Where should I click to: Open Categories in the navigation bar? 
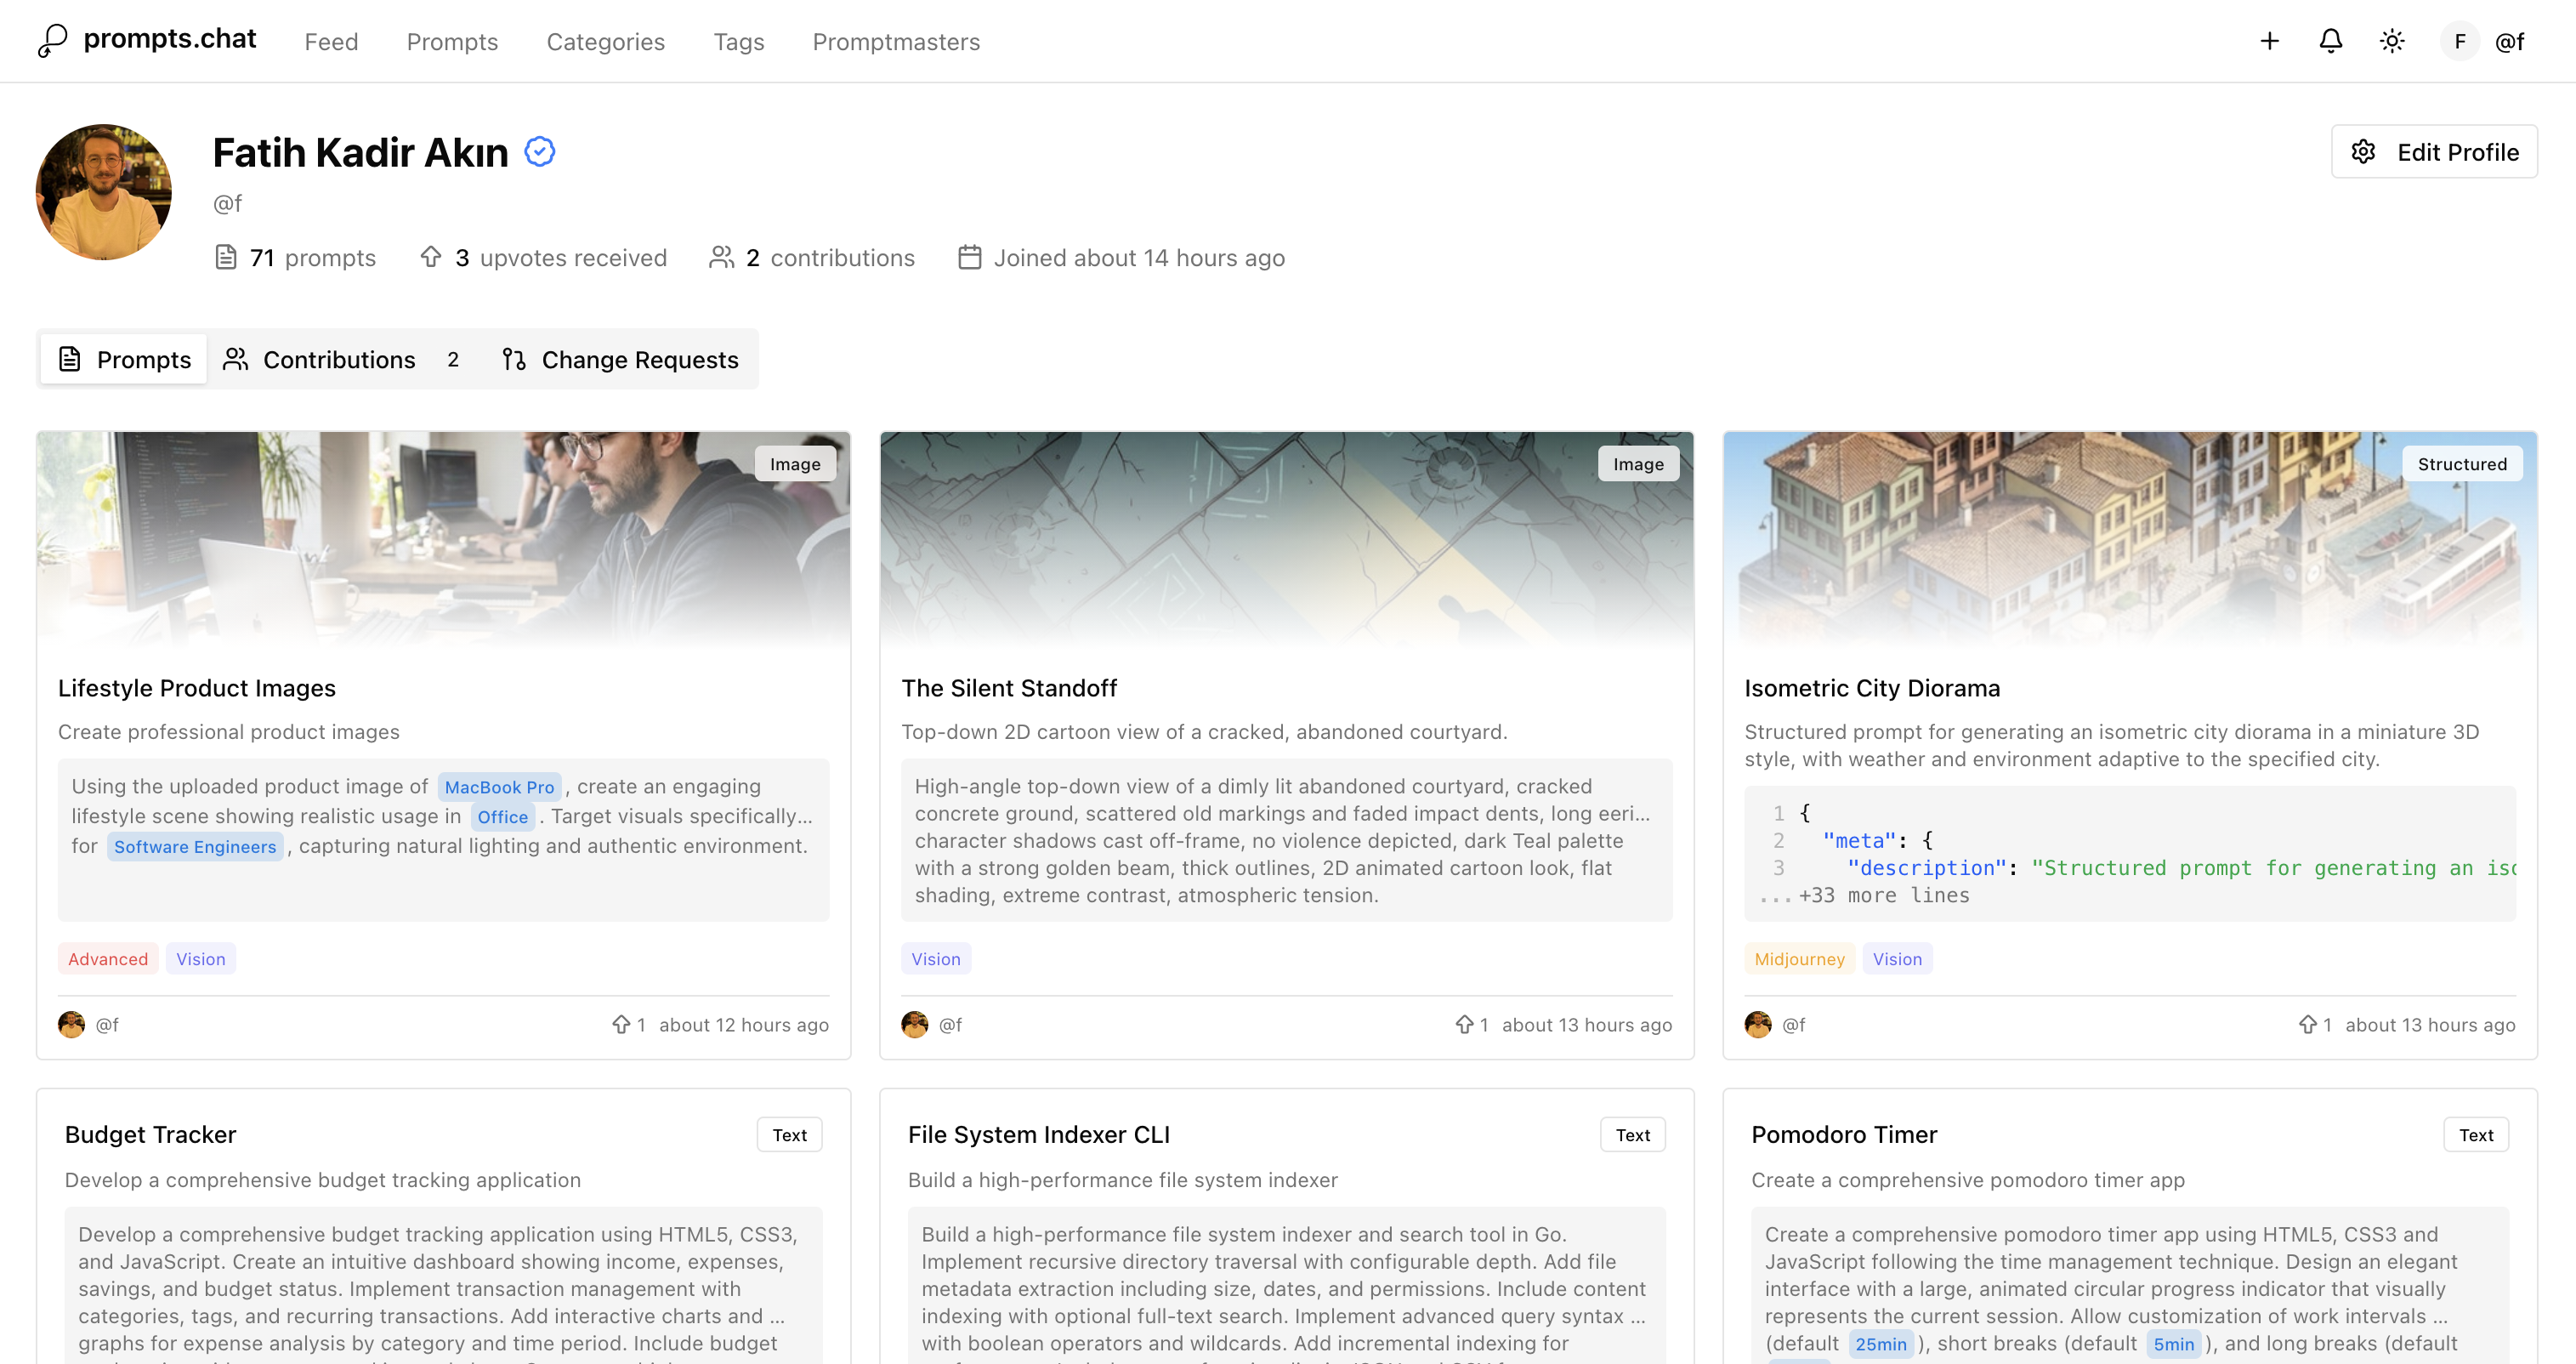[x=606, y=42]
